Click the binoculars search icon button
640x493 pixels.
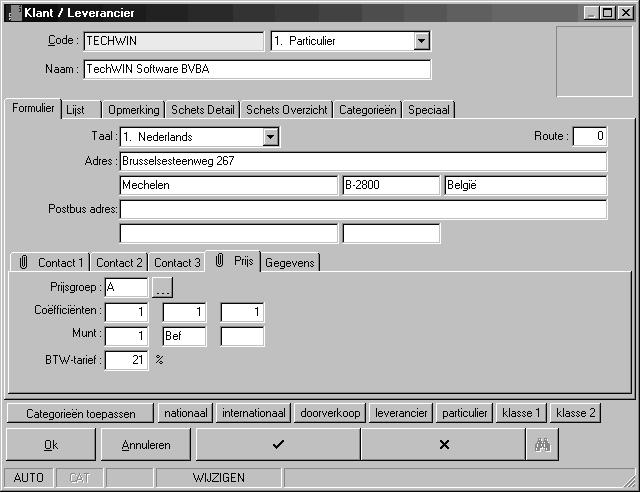(x=542, y=444)
